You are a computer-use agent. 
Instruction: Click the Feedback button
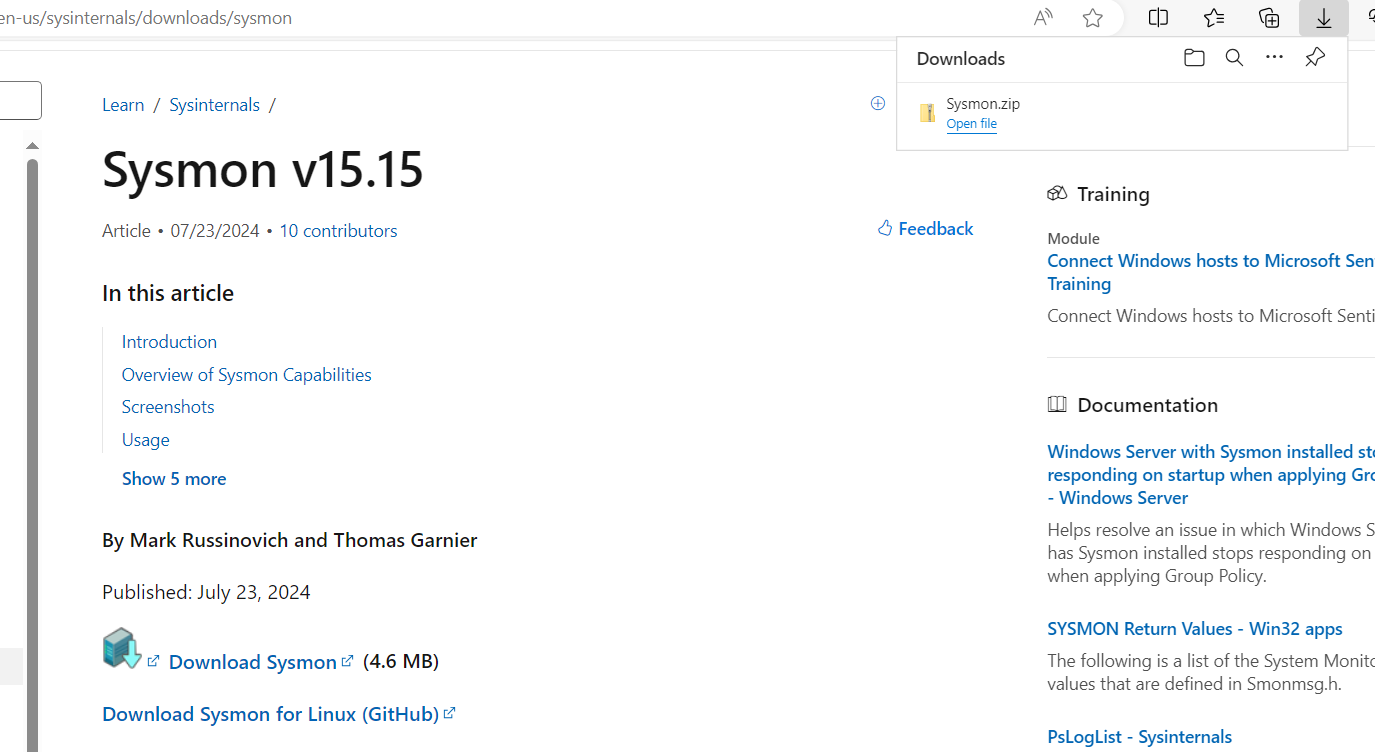coord(925,228)
